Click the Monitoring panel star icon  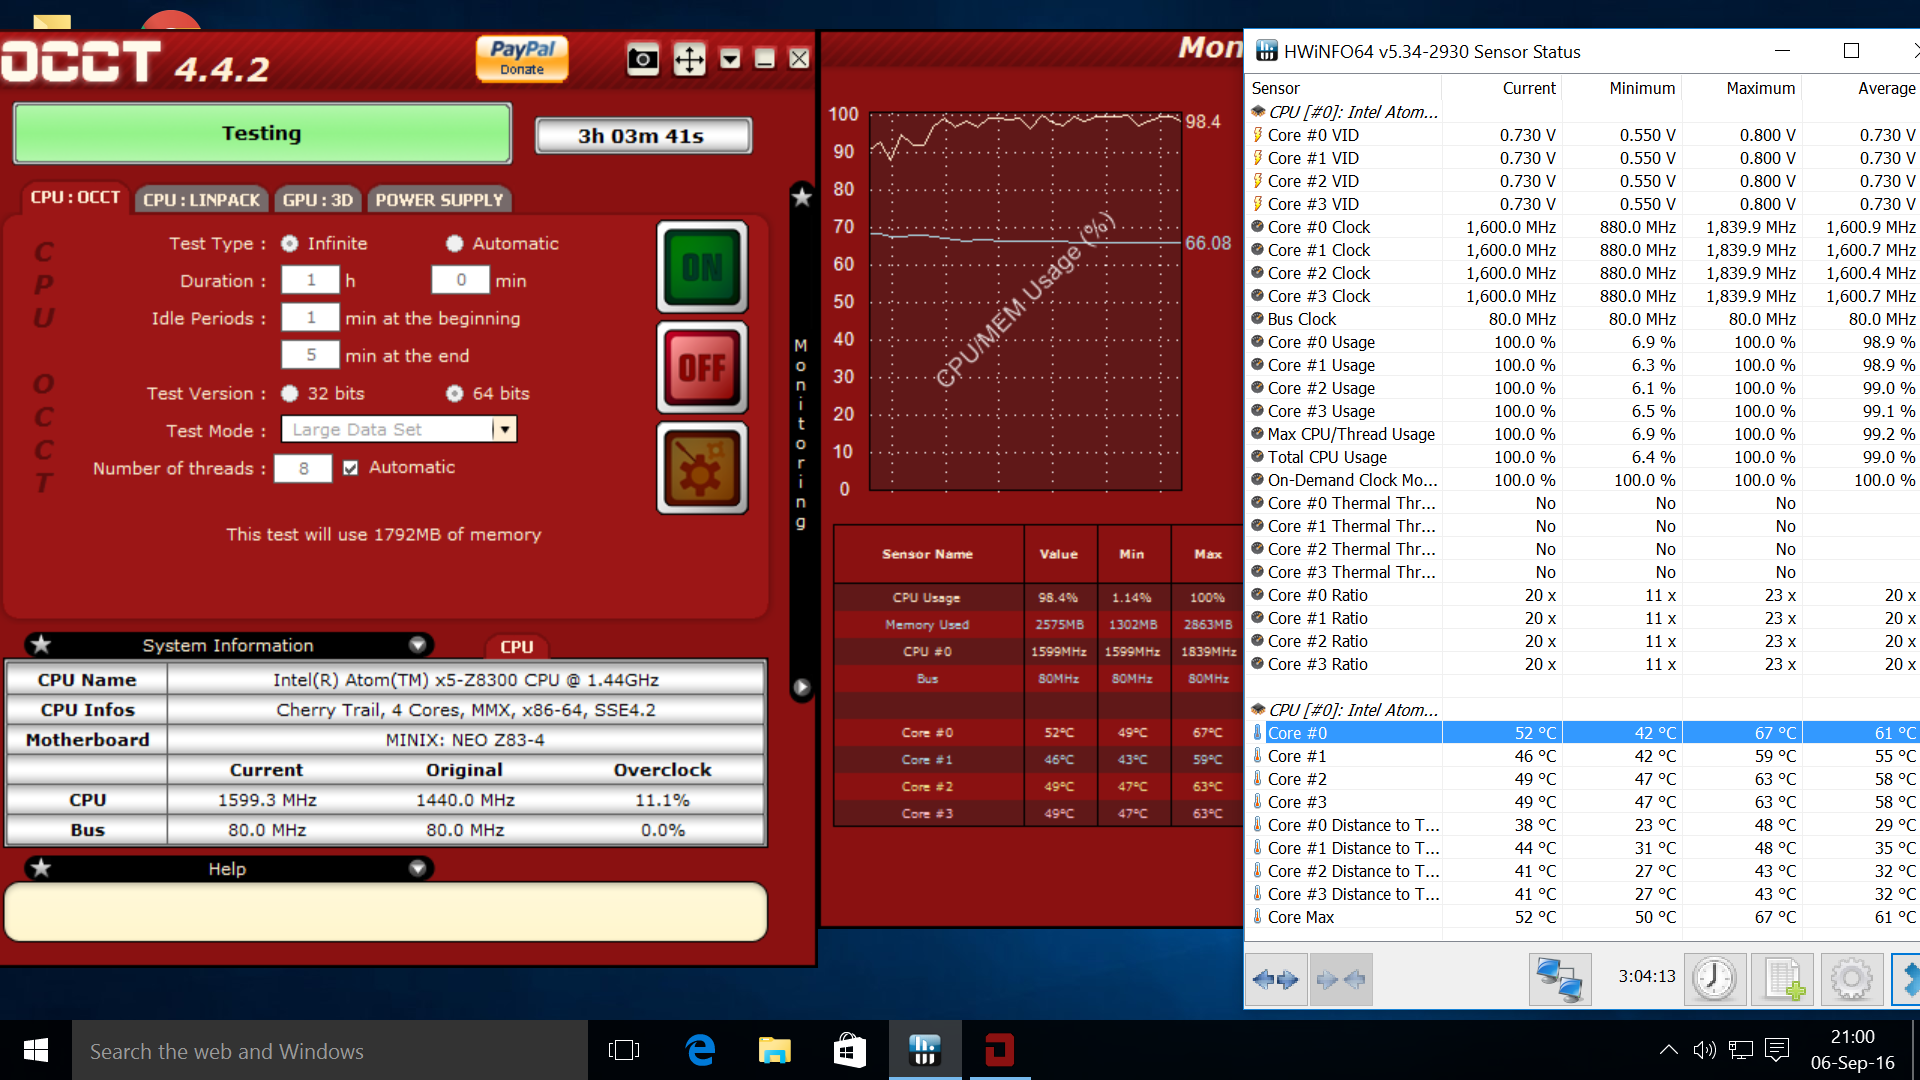point(801,197)
